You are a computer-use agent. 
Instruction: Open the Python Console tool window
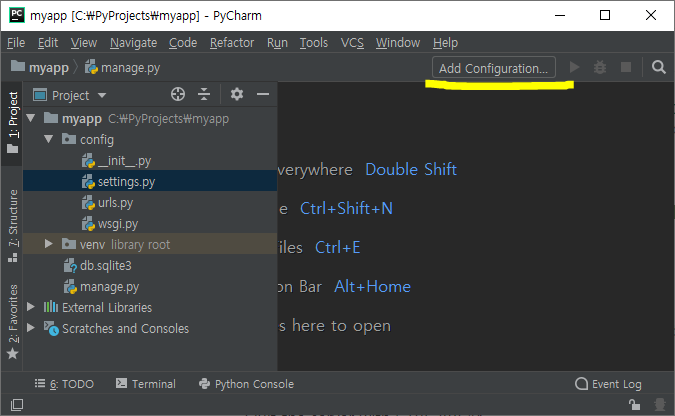tap(246, 384)
